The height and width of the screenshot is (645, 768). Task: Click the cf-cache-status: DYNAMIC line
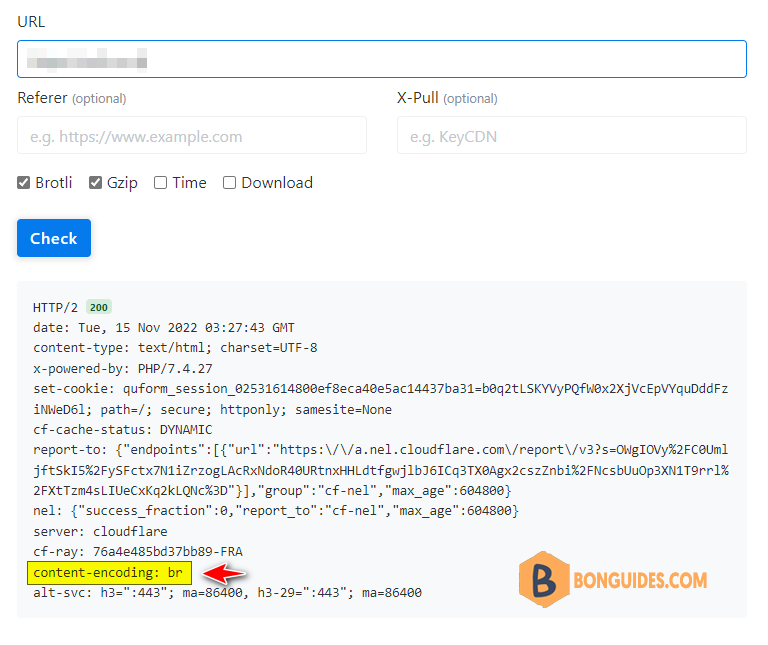pos(122,430)
